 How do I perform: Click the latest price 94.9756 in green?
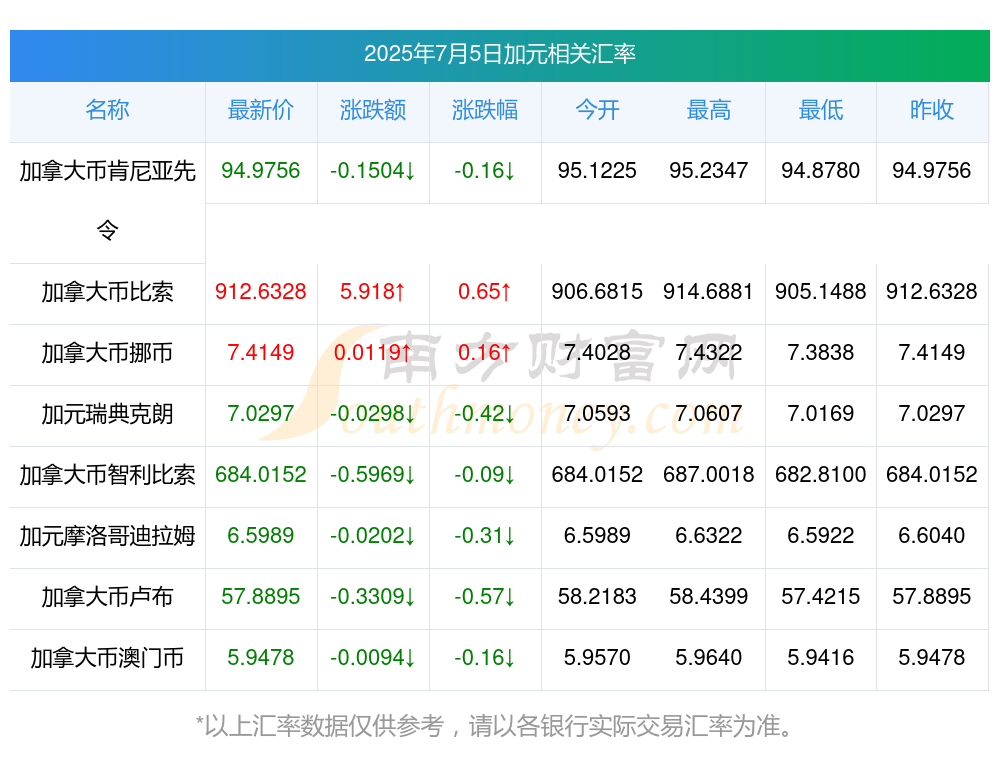coord(261,171)
